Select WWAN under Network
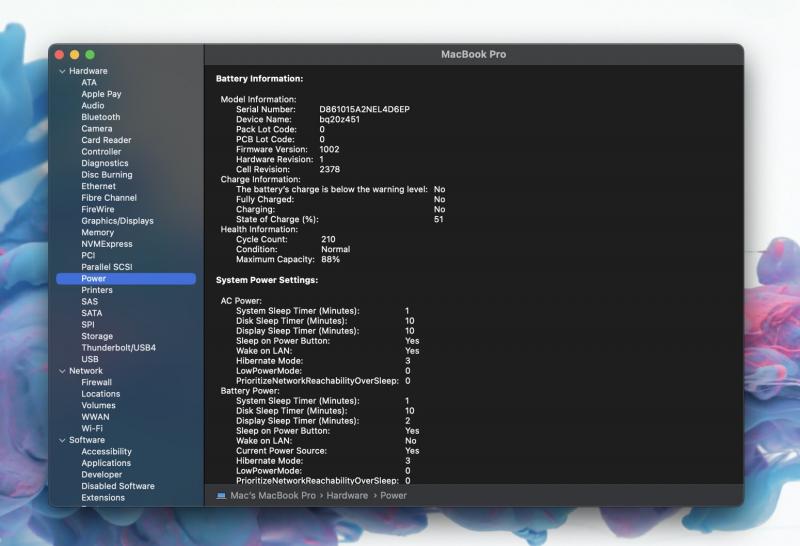 pos(95,417)
